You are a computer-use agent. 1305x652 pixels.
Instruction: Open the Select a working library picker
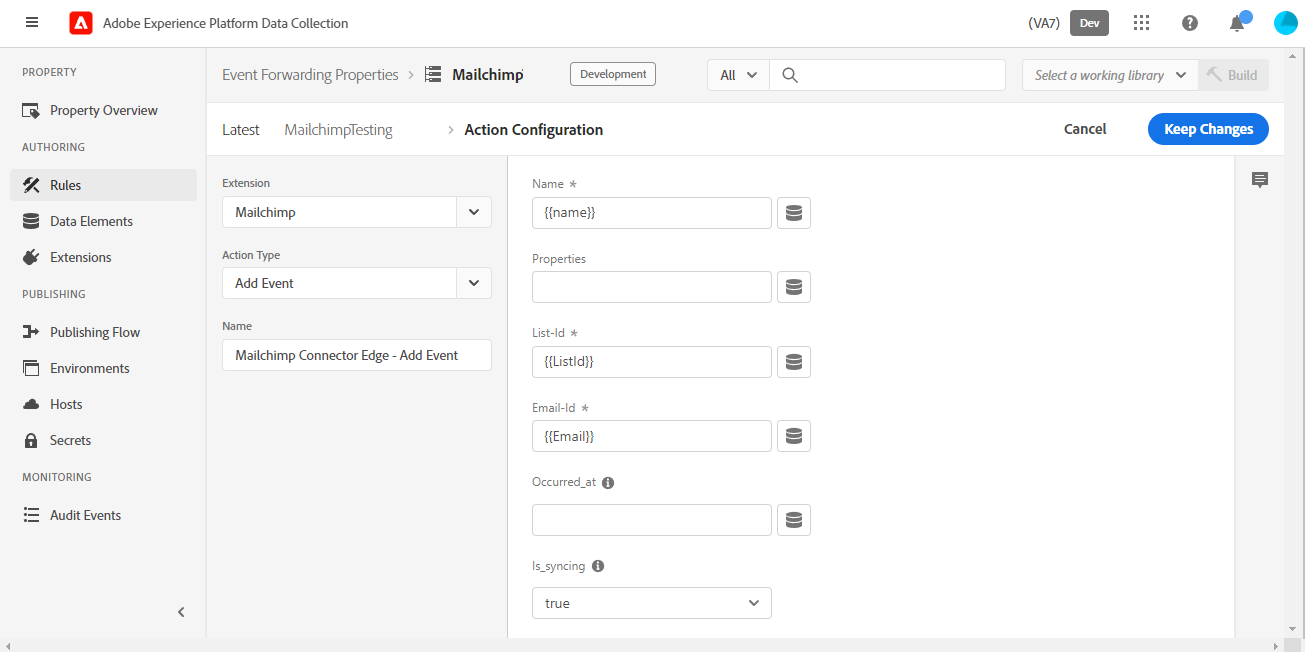[1108, 74]
